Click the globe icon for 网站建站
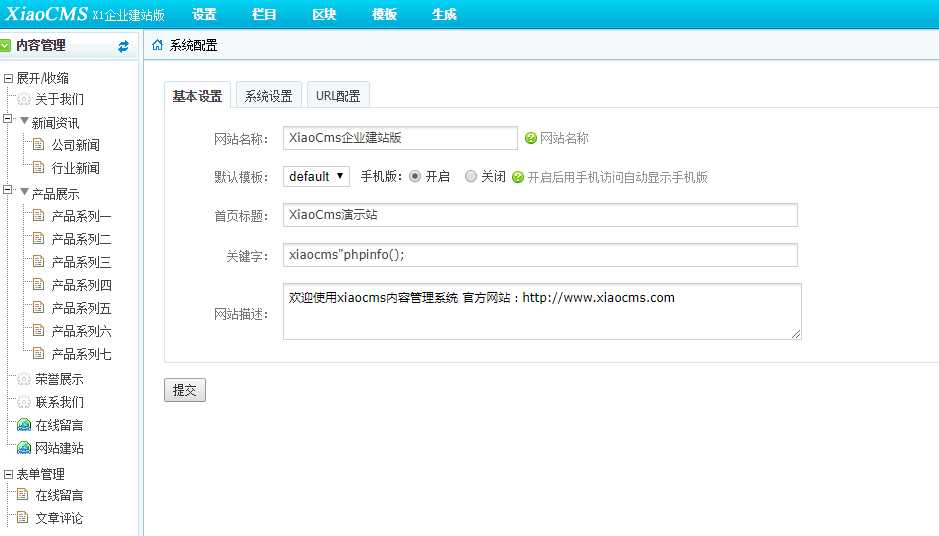This screenshot has height=536, width=939. click(23, 447)
